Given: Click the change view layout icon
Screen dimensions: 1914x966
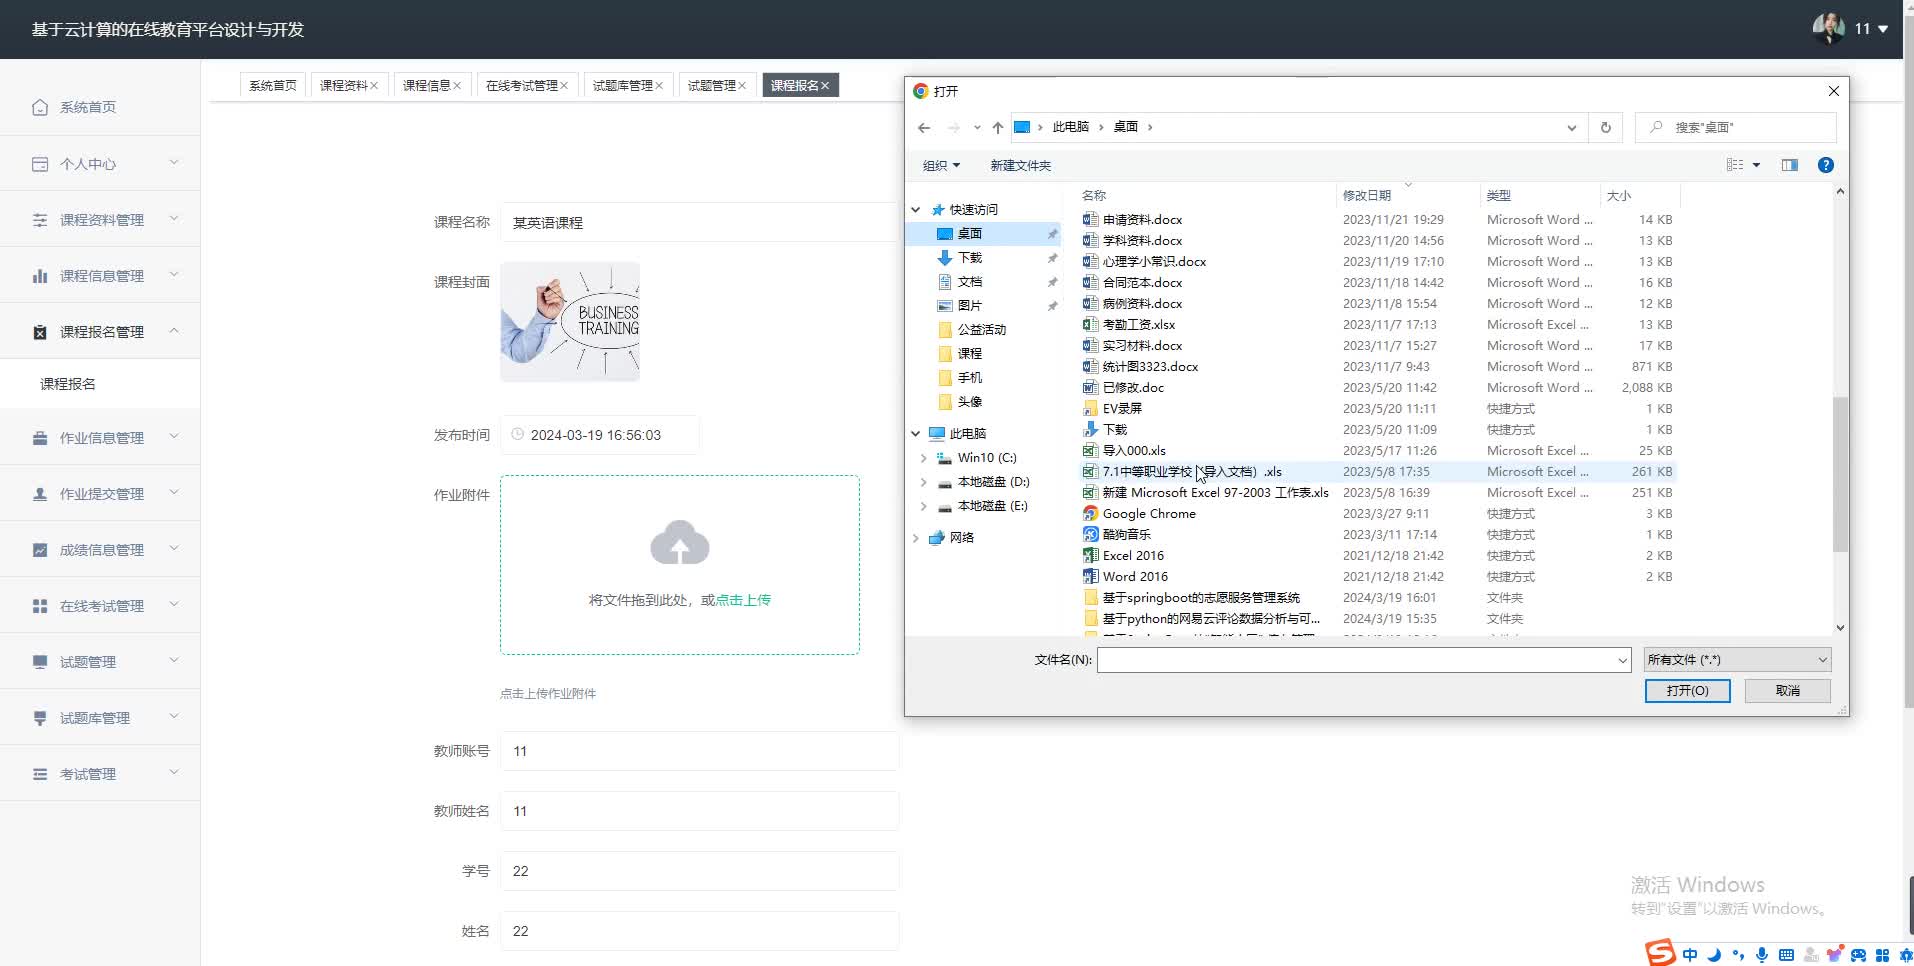Looking at the screenshot, I should 1735,165.
